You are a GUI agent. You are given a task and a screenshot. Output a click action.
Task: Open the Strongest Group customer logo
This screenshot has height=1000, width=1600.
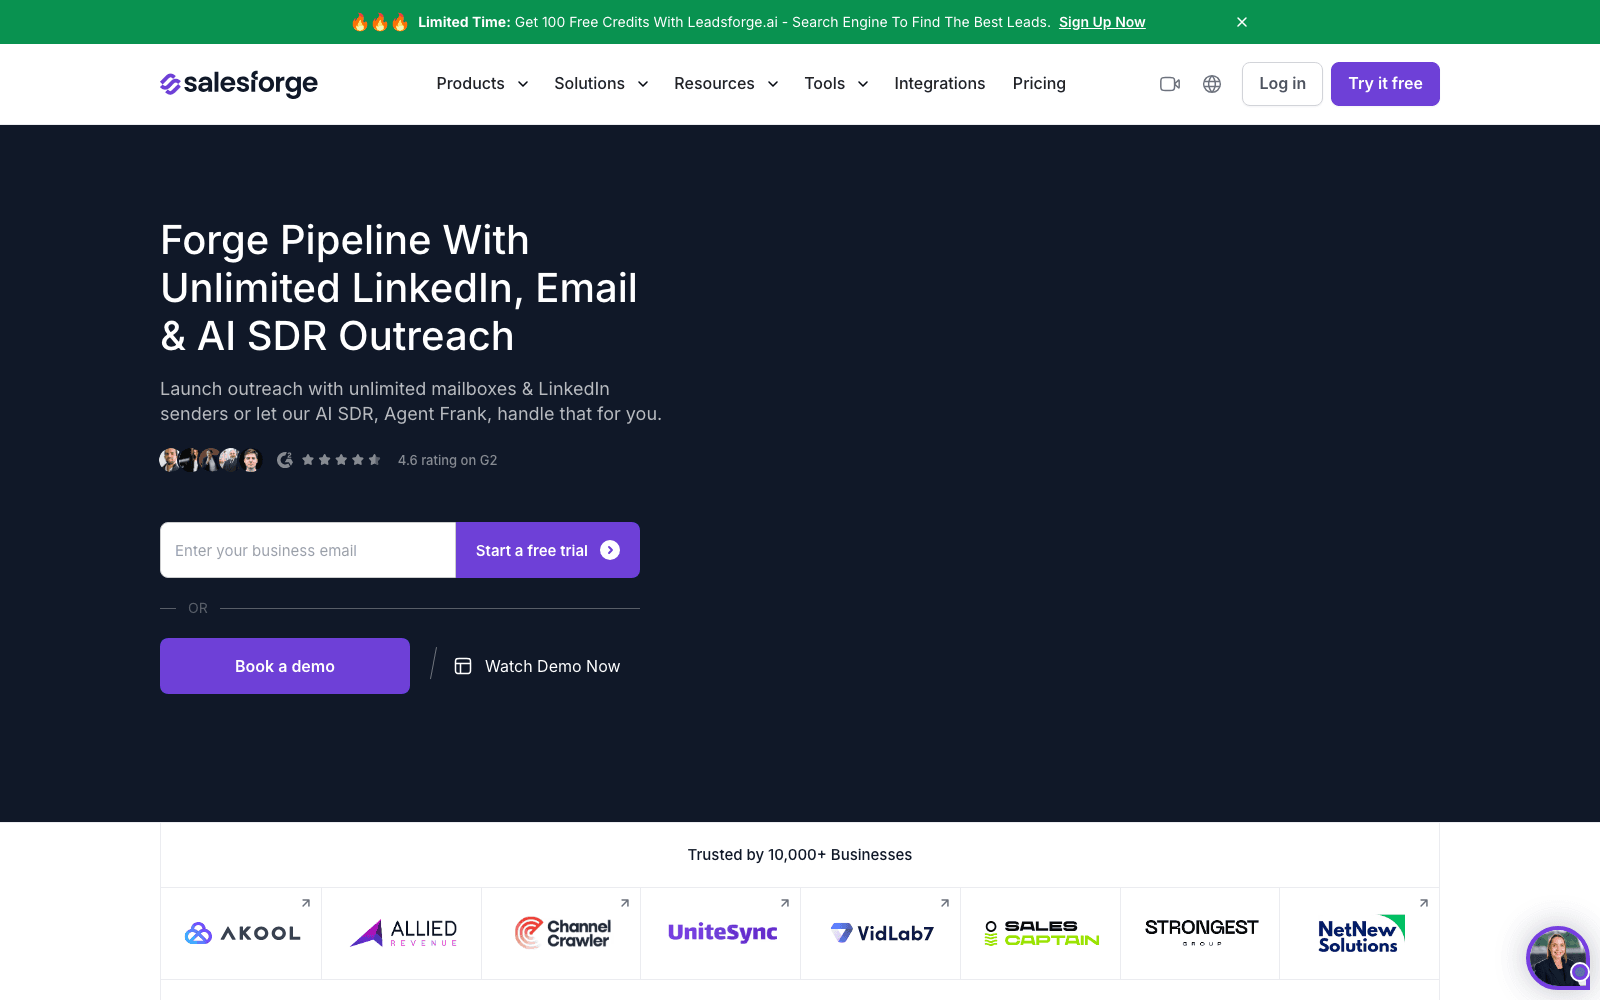click(x=1201, y=933)
